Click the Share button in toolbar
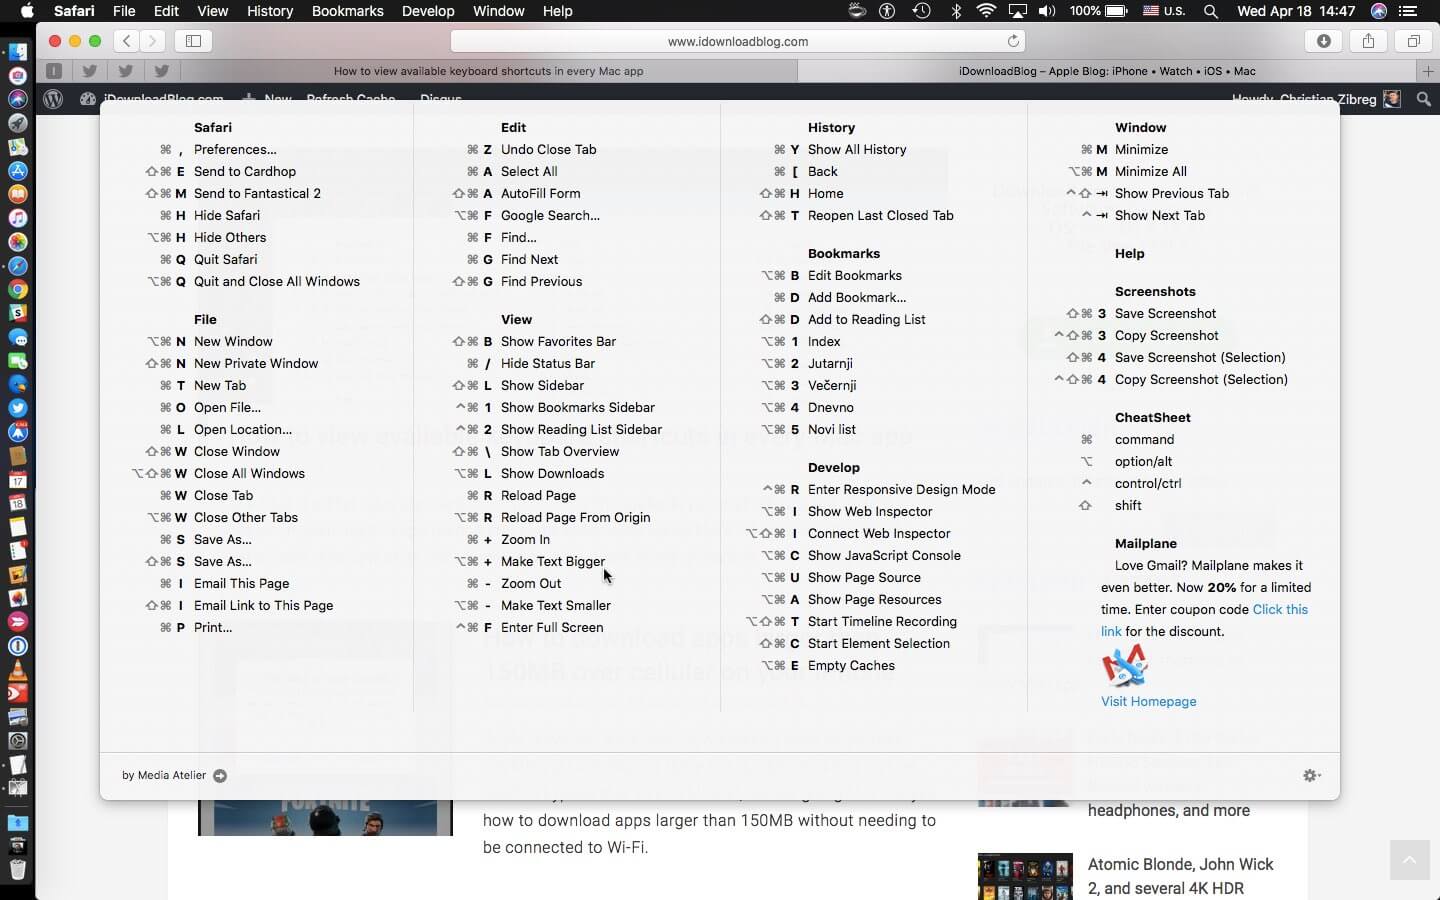The height and width of the screenshot is (900, 1440). pos(1368,41)
